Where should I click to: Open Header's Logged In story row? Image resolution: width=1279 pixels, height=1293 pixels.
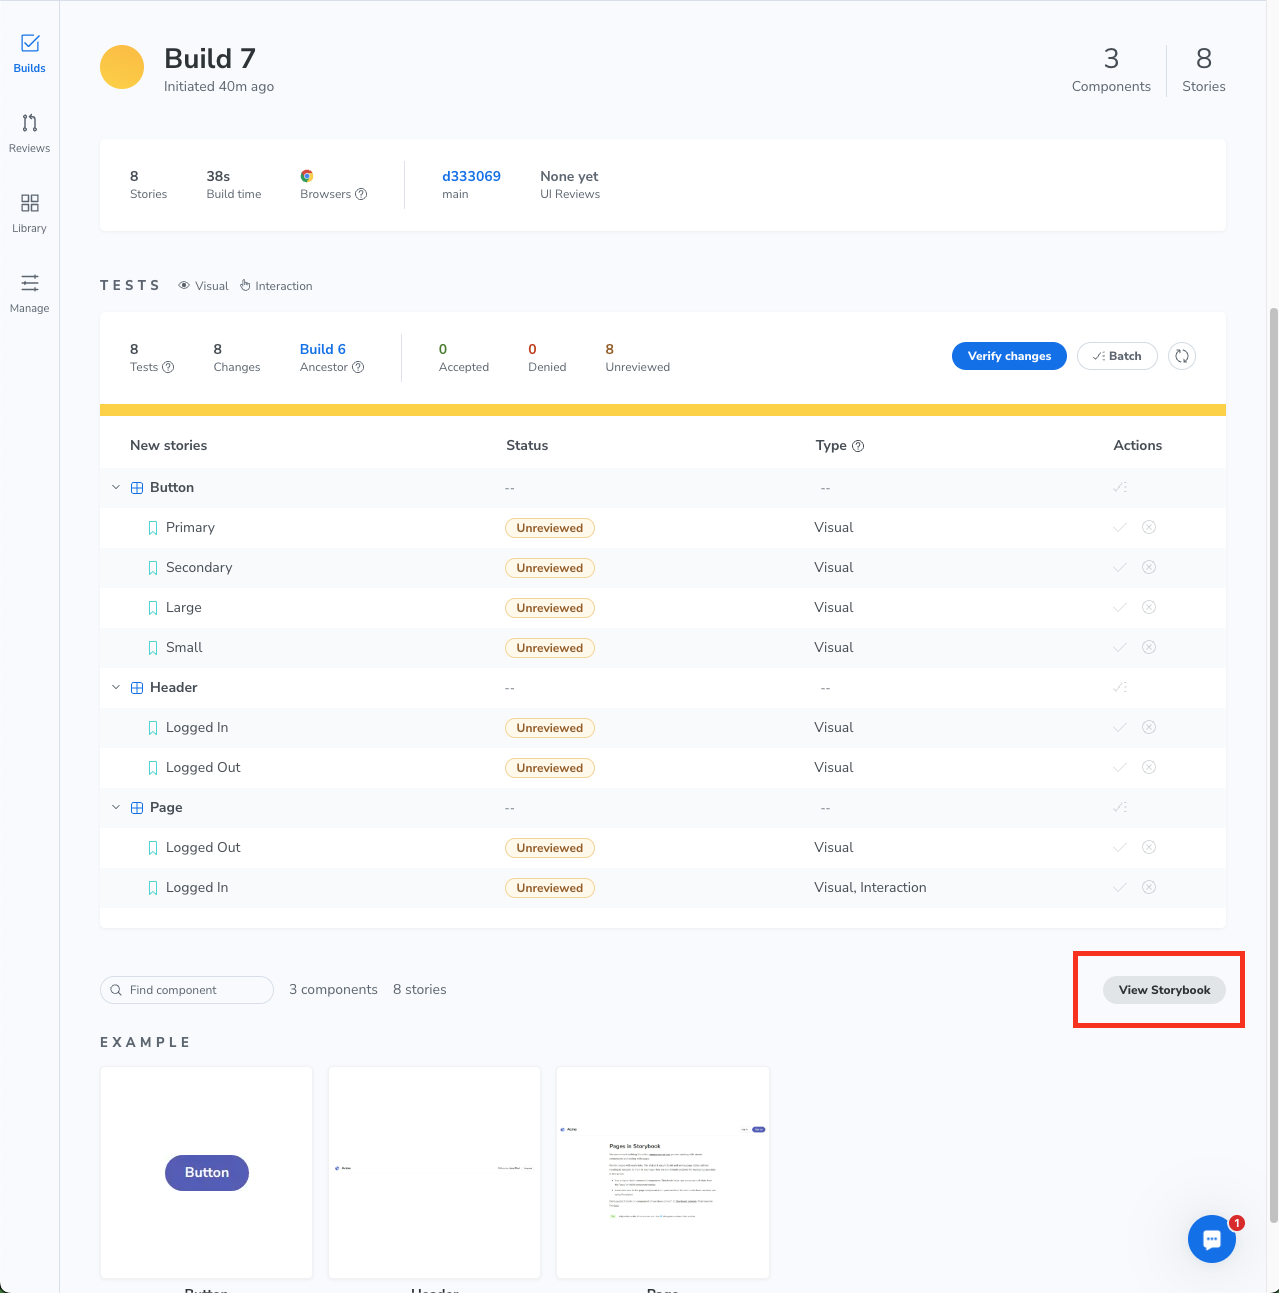pyautogui.click(x=663, y=727)
